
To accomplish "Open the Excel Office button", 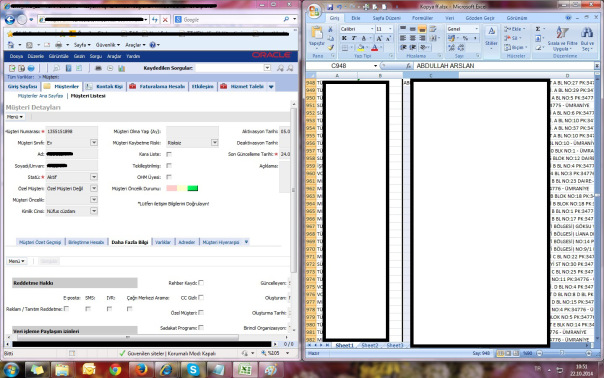I will [314, 11].
